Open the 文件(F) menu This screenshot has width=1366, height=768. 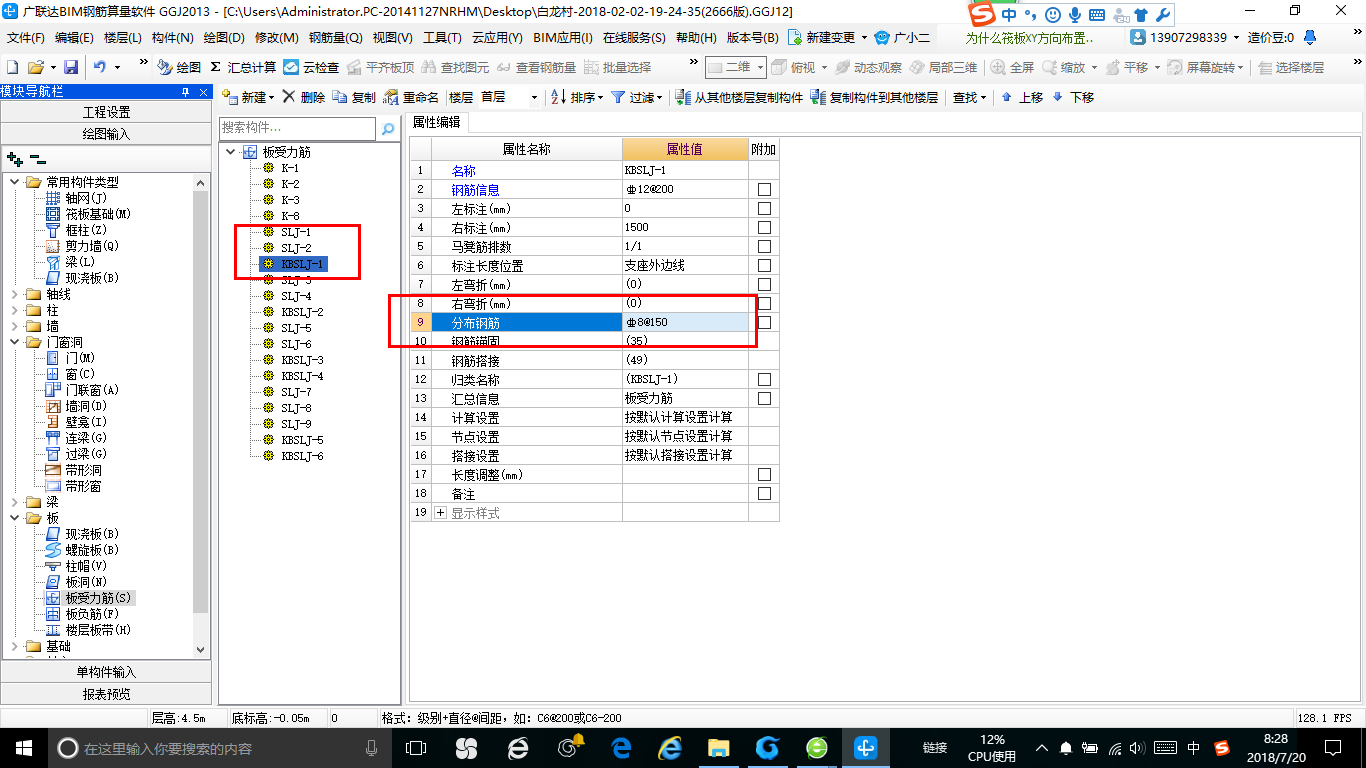pos(26,38)
